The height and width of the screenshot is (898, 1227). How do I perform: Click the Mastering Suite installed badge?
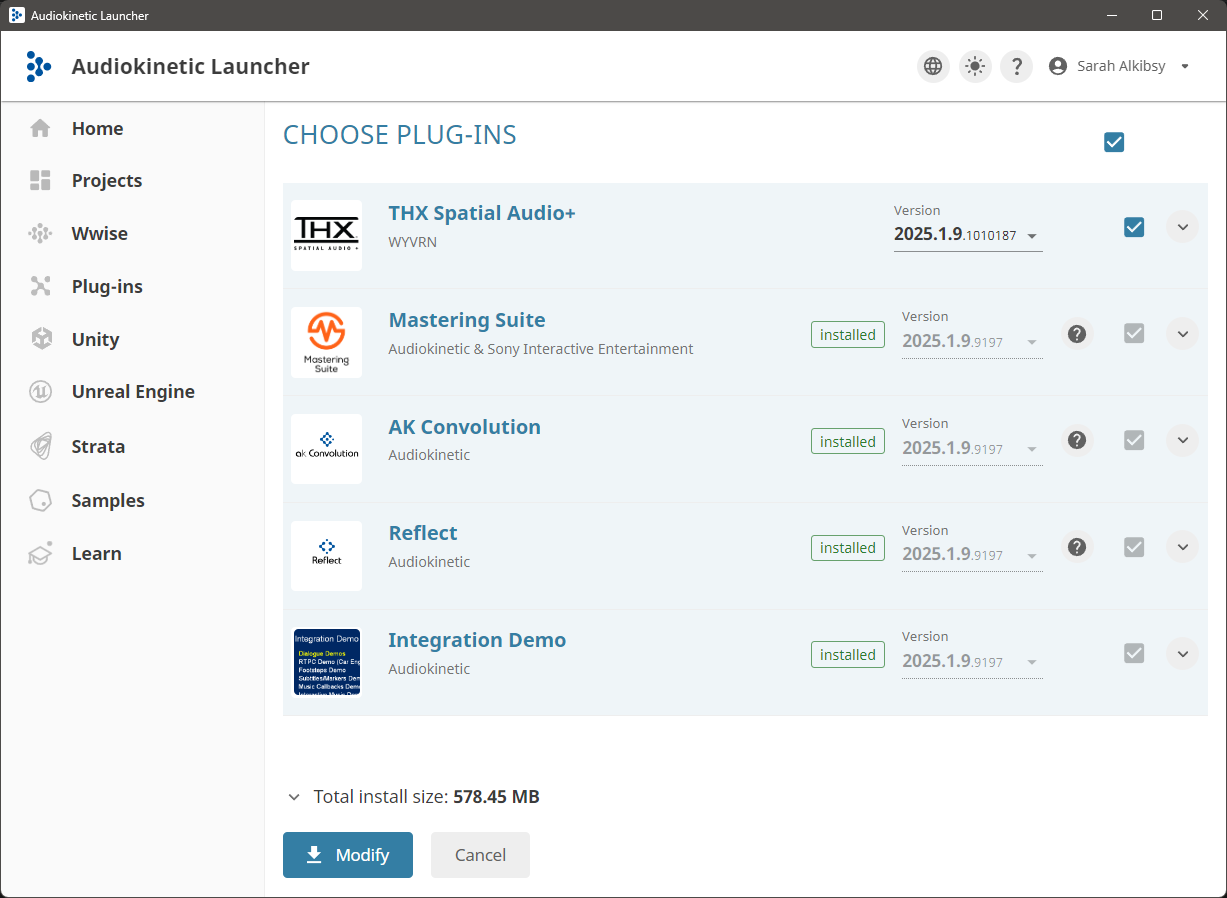[x=848, y=335]
